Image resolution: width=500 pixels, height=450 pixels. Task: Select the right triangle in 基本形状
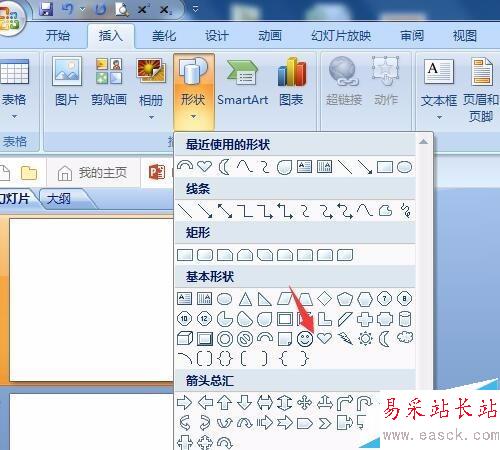point(265,299)
